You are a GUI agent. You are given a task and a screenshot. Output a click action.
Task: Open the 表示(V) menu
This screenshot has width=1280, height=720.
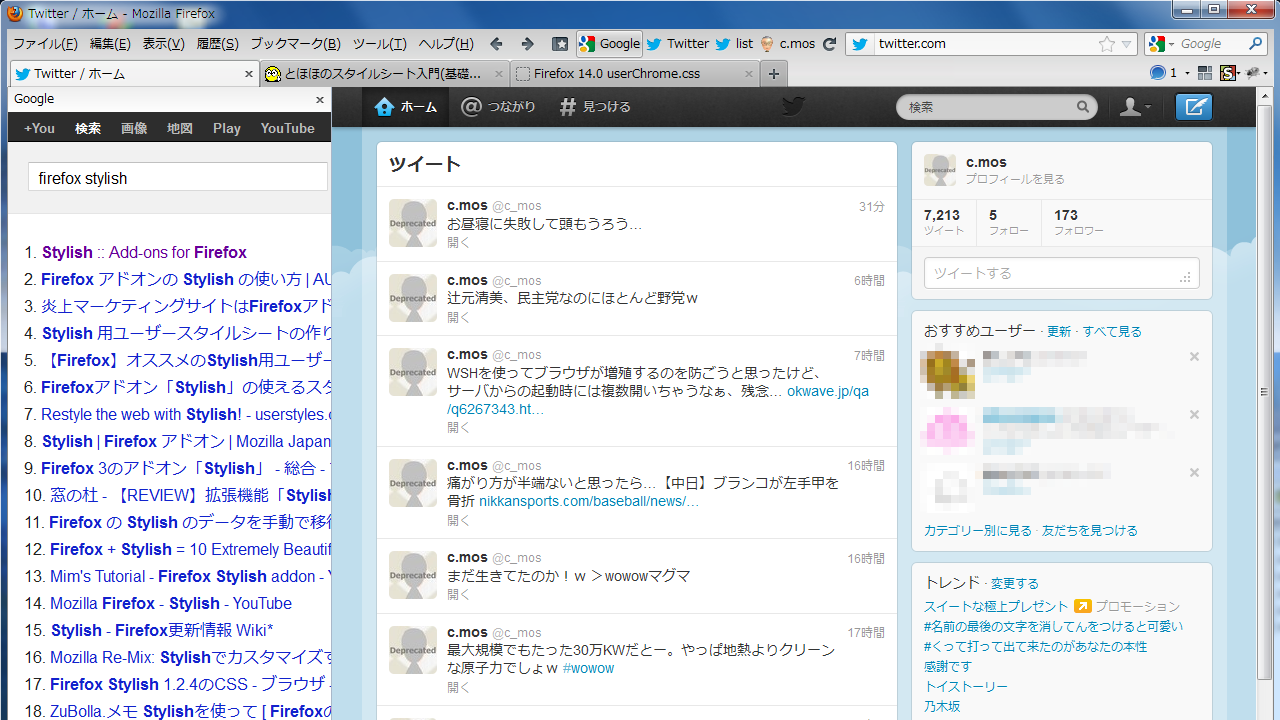click(163, 44)
